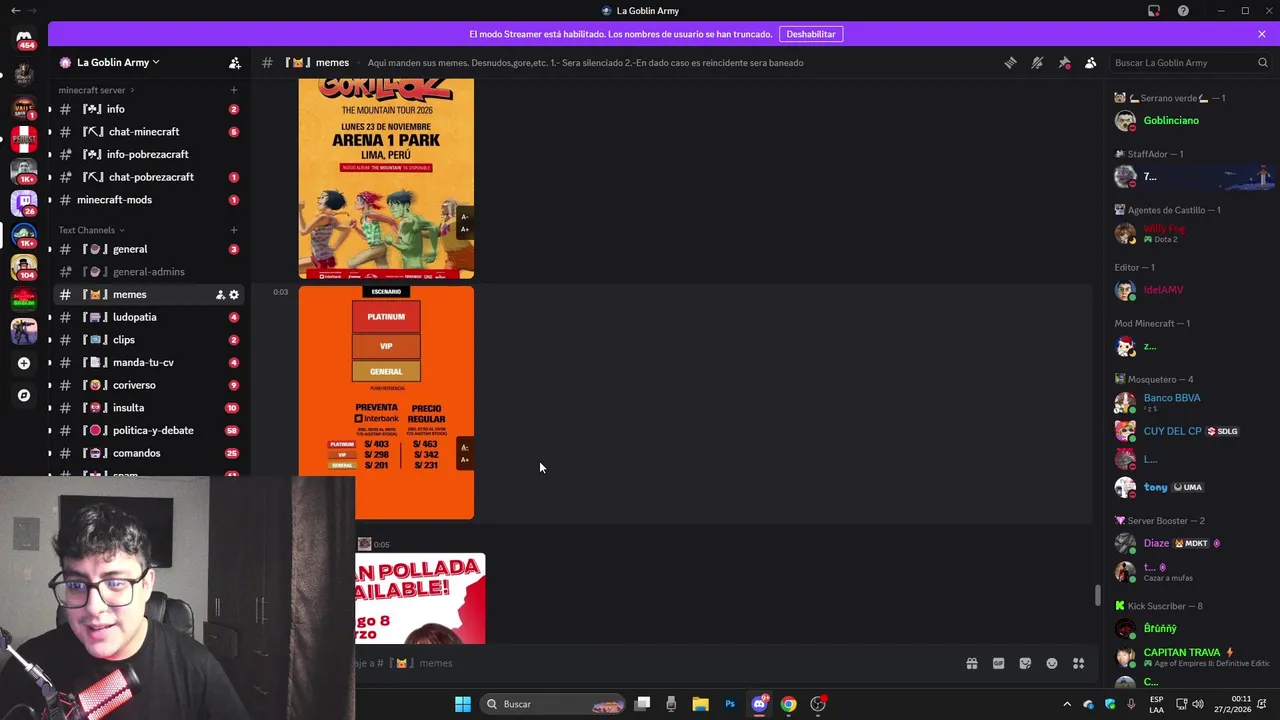Open the minecraft-mods channel

pos(148,200)
